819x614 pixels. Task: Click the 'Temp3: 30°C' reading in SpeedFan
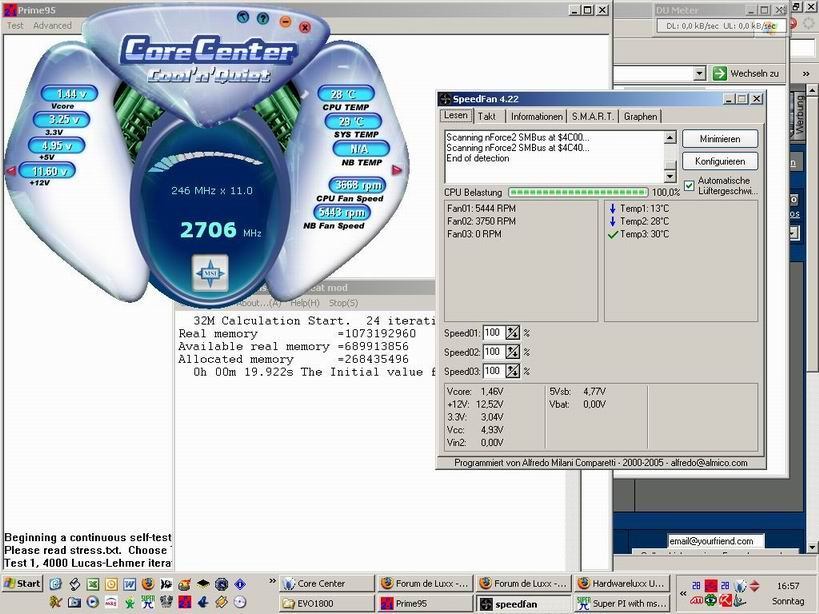coord(644,234)
